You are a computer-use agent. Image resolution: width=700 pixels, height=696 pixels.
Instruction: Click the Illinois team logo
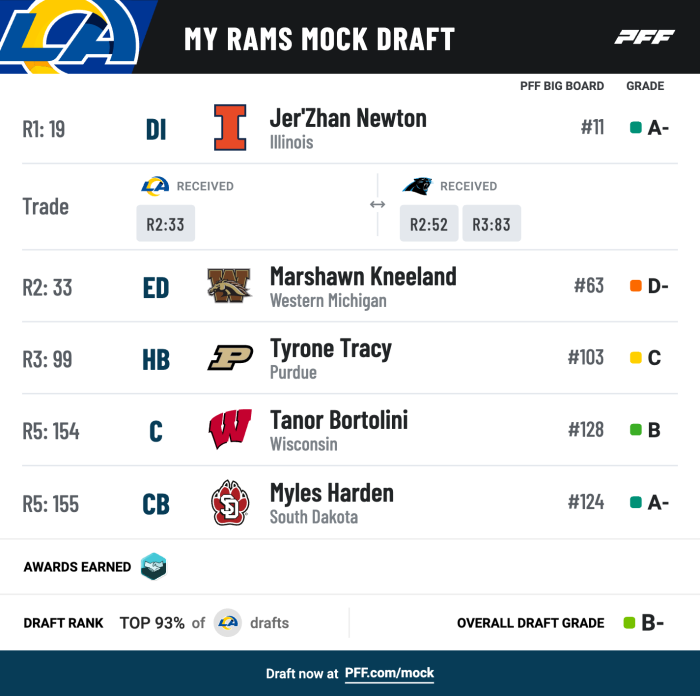pos(230,127)
